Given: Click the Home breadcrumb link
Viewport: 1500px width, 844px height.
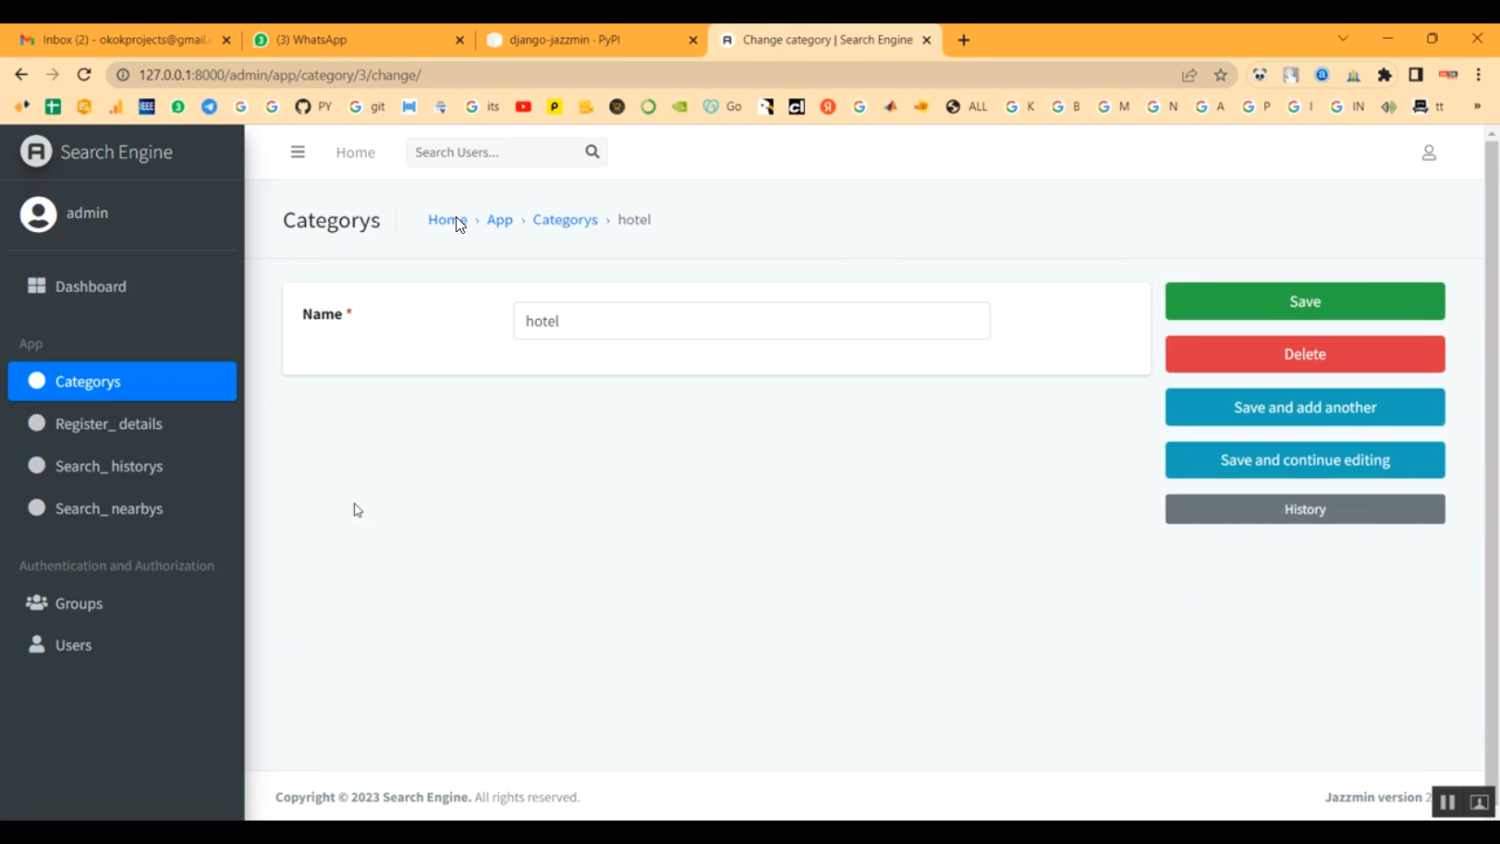Looking at the screenshot, I should tap(447, 220).
